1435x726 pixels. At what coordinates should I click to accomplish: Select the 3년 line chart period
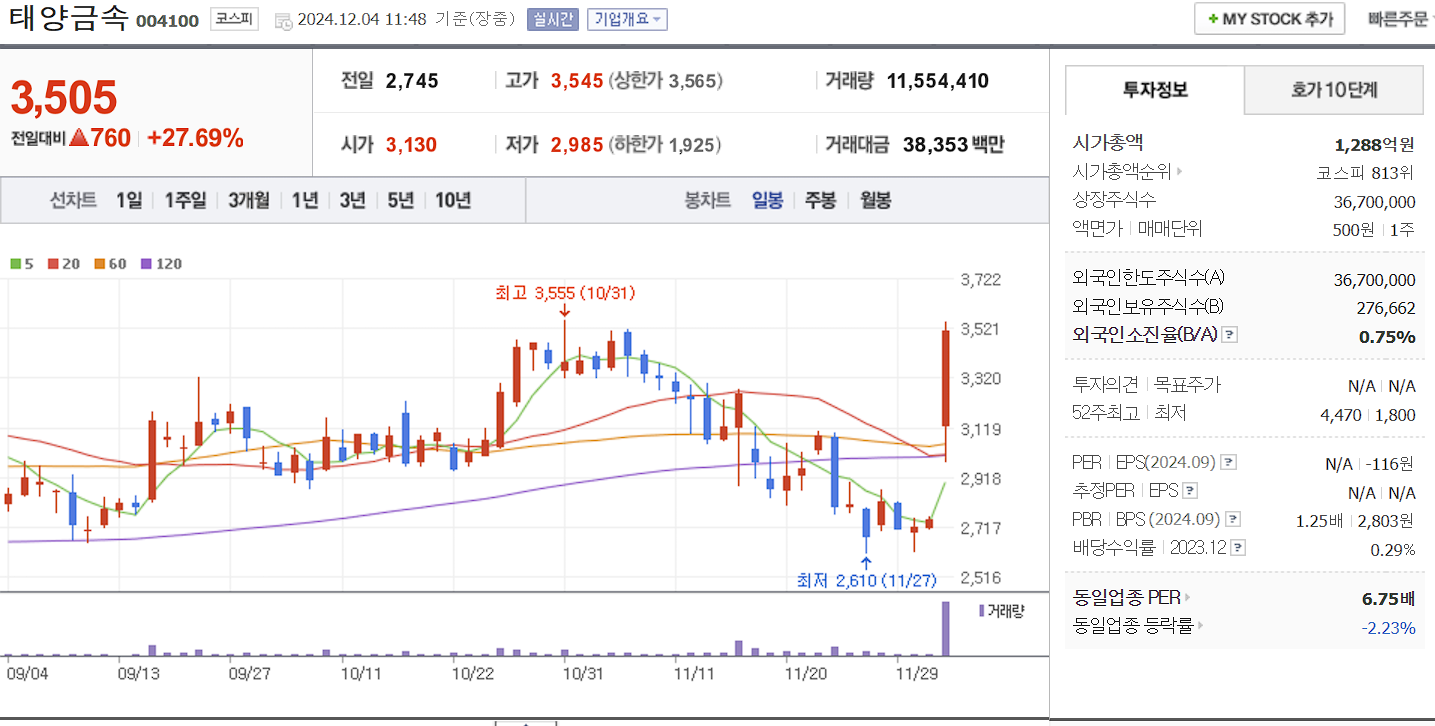click(x=352, y=200)
